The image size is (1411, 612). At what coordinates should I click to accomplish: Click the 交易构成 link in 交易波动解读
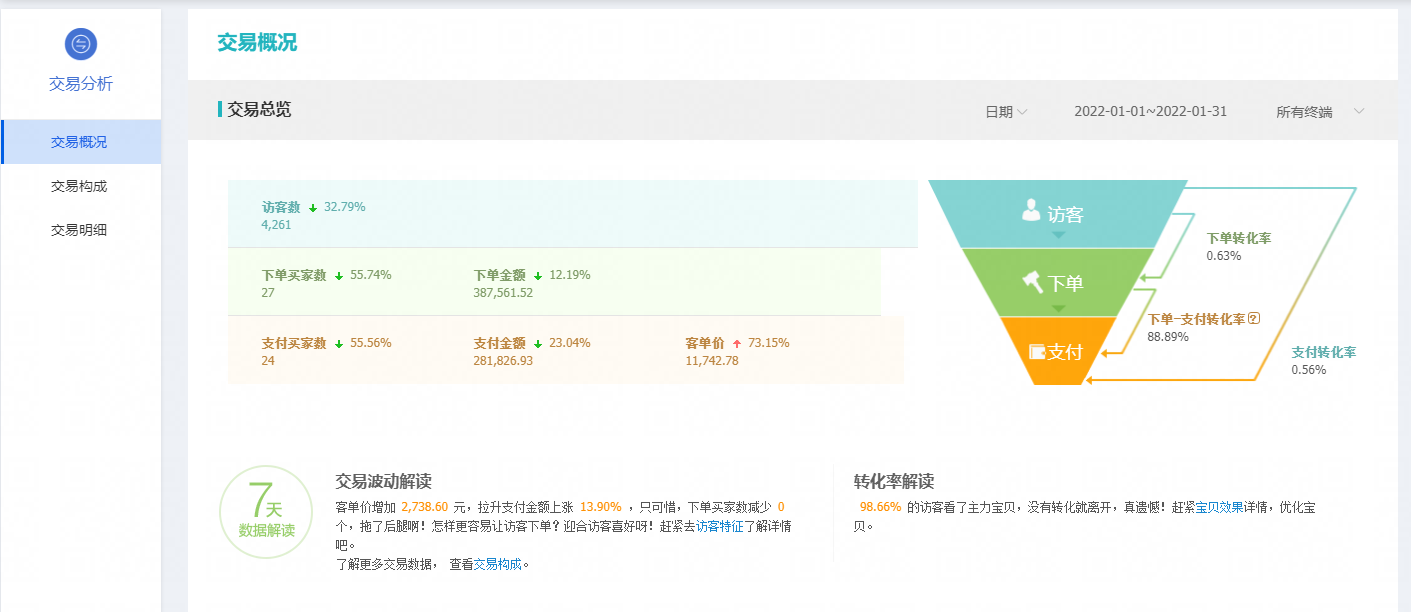(497, 564)
